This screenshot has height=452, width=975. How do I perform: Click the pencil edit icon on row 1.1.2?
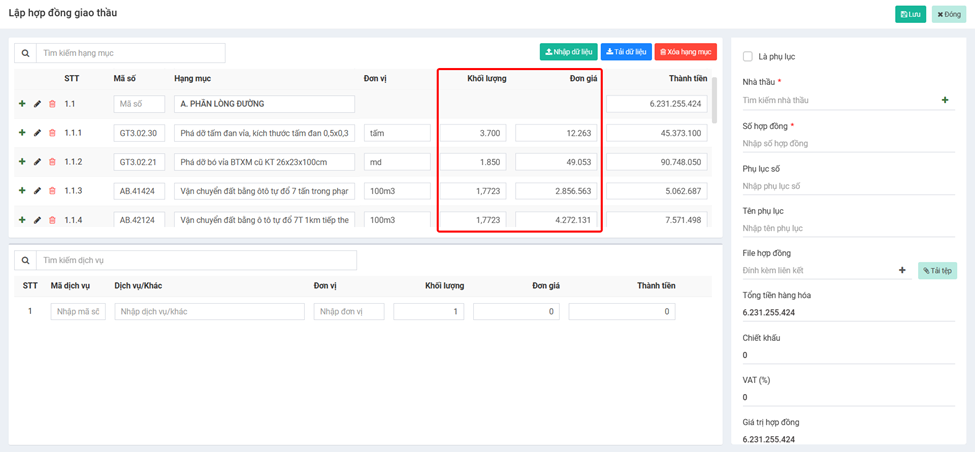click(37, 162)
